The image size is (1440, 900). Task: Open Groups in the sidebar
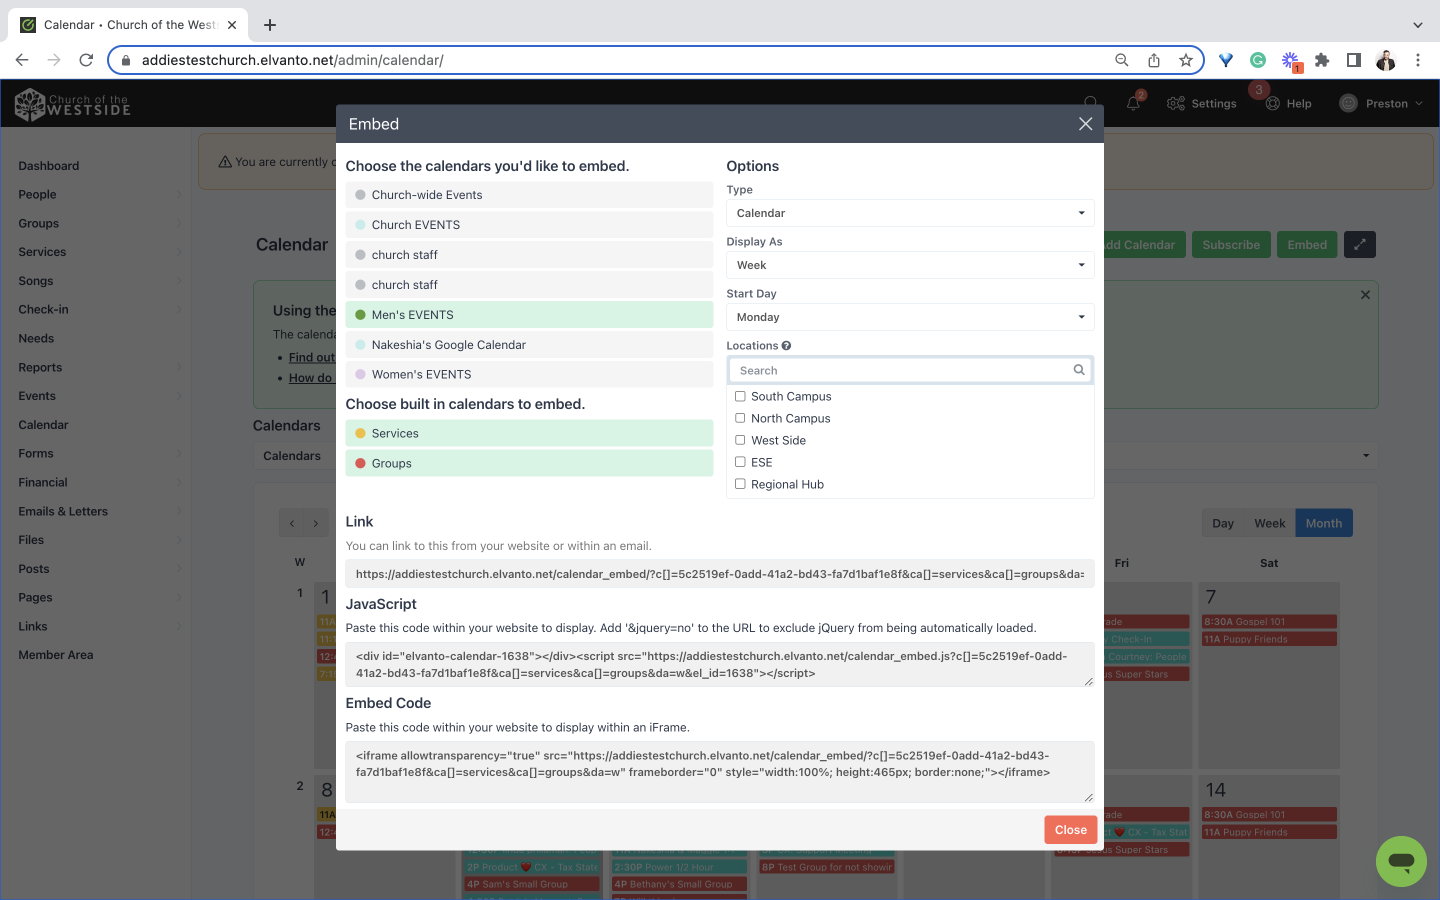pyautogui.click(x=38, y=224)
